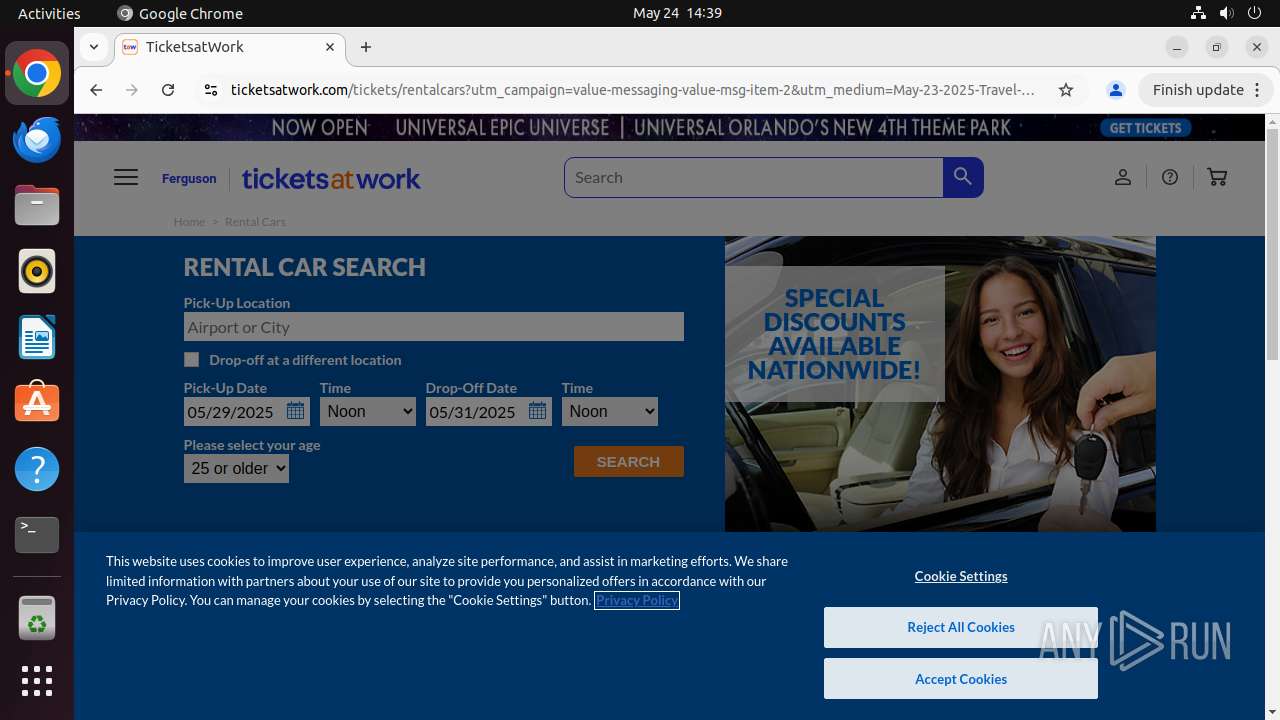Reload the current page

coord(168,90)
